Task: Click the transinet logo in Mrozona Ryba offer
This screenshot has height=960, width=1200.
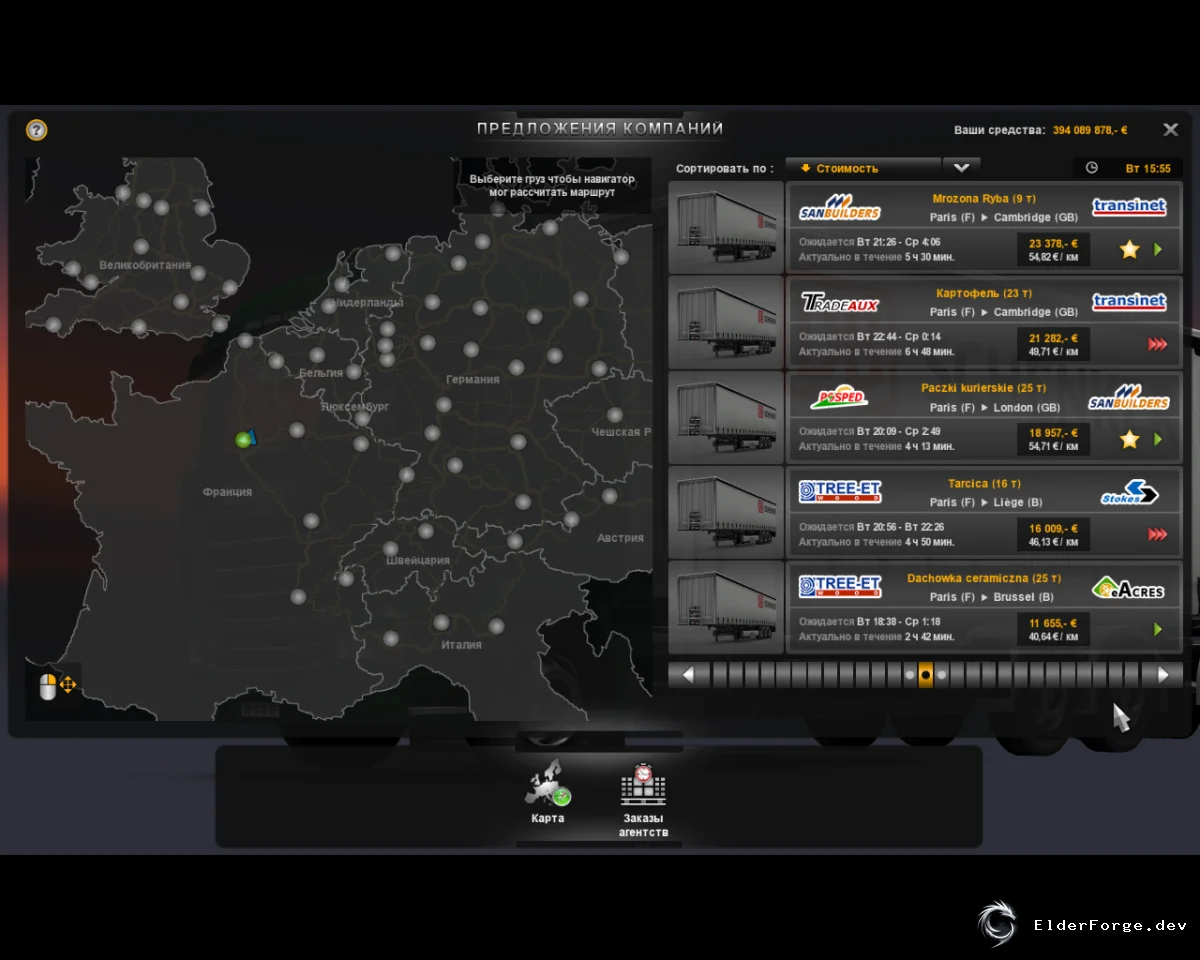Action: pyautogui.click(x=1129, y=207)
